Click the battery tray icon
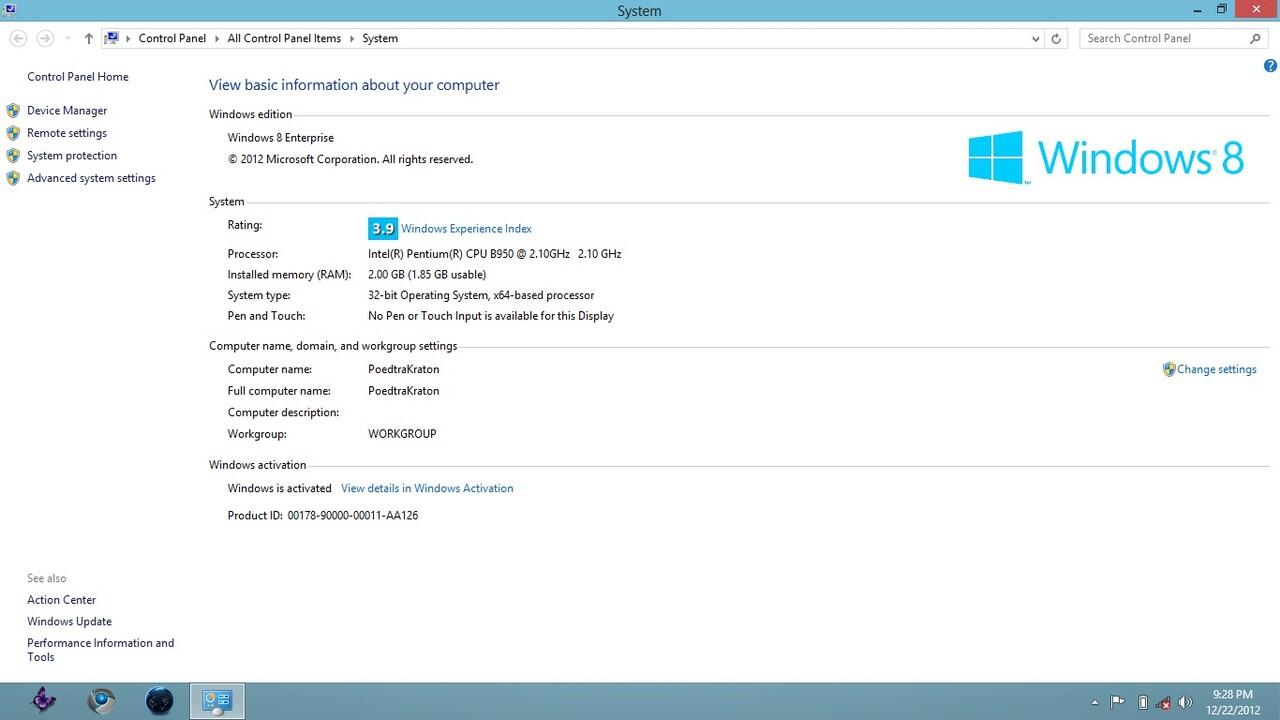The height and width of the screenshot is (720, 1280). (x=1142, y=702)
